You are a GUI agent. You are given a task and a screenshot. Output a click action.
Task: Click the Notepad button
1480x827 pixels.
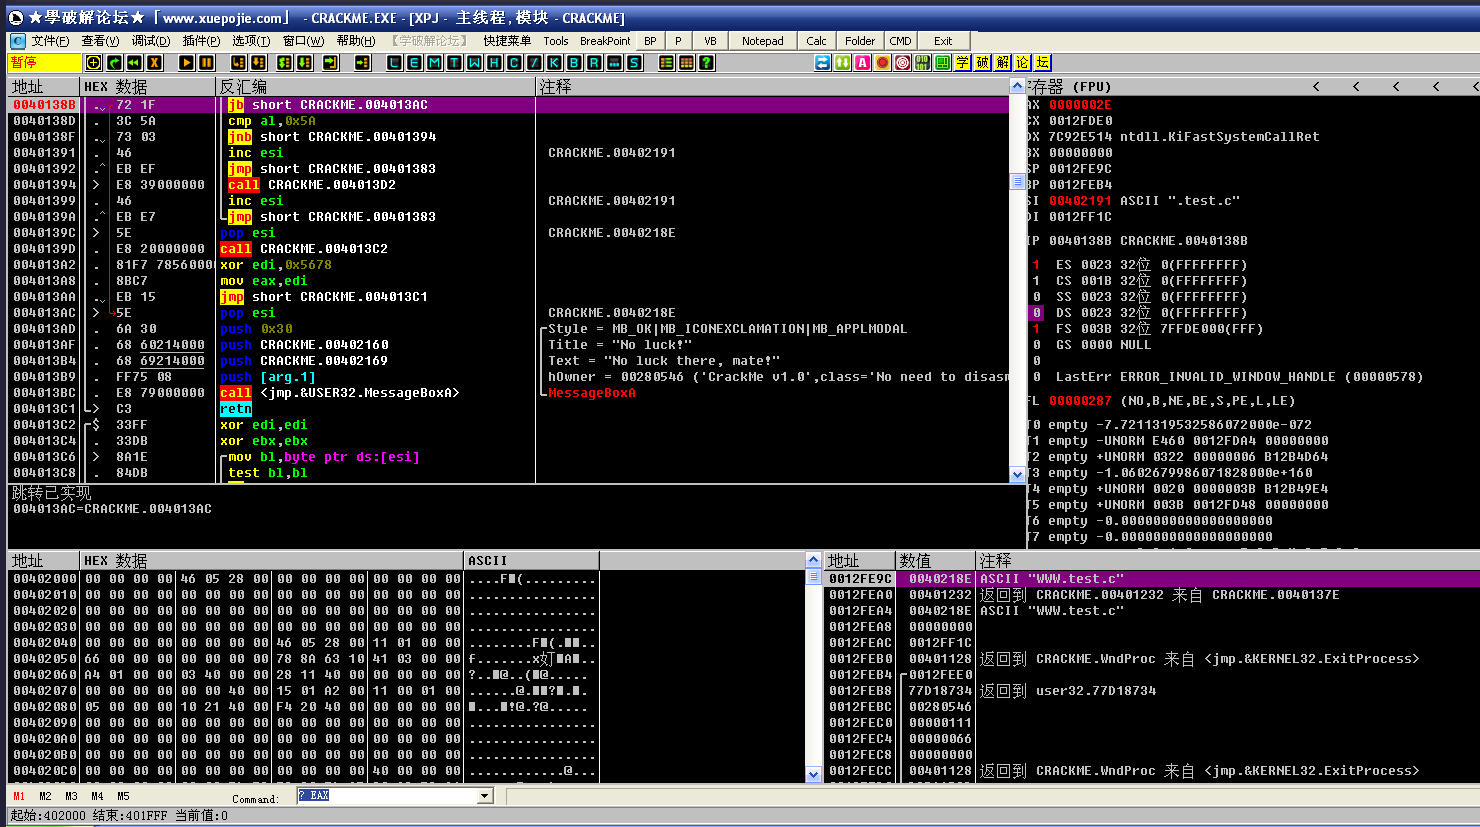coord(763,41)
